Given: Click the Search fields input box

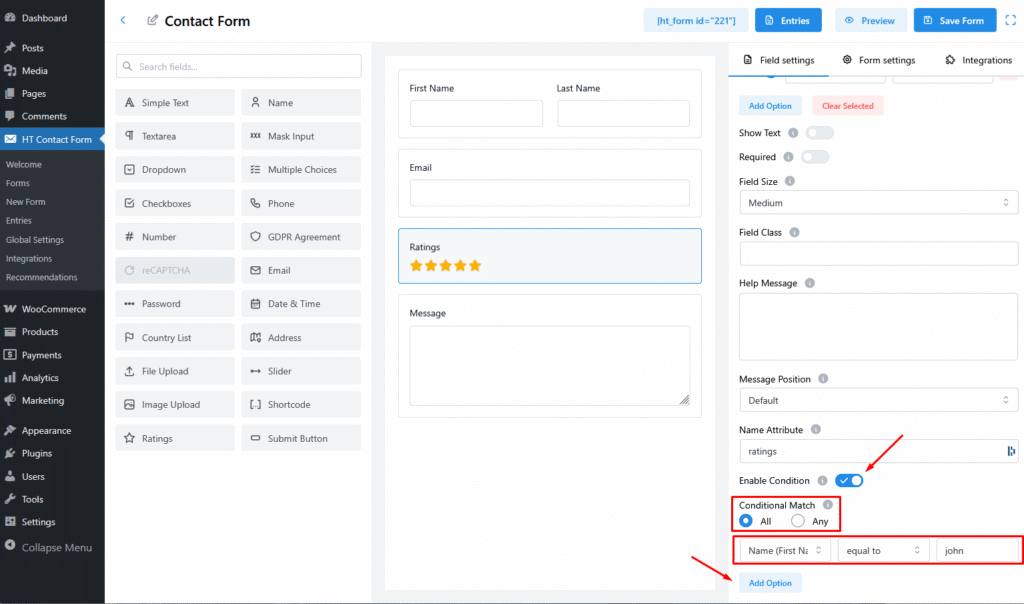Looking at the screenshot, I should tap(238, 66).
